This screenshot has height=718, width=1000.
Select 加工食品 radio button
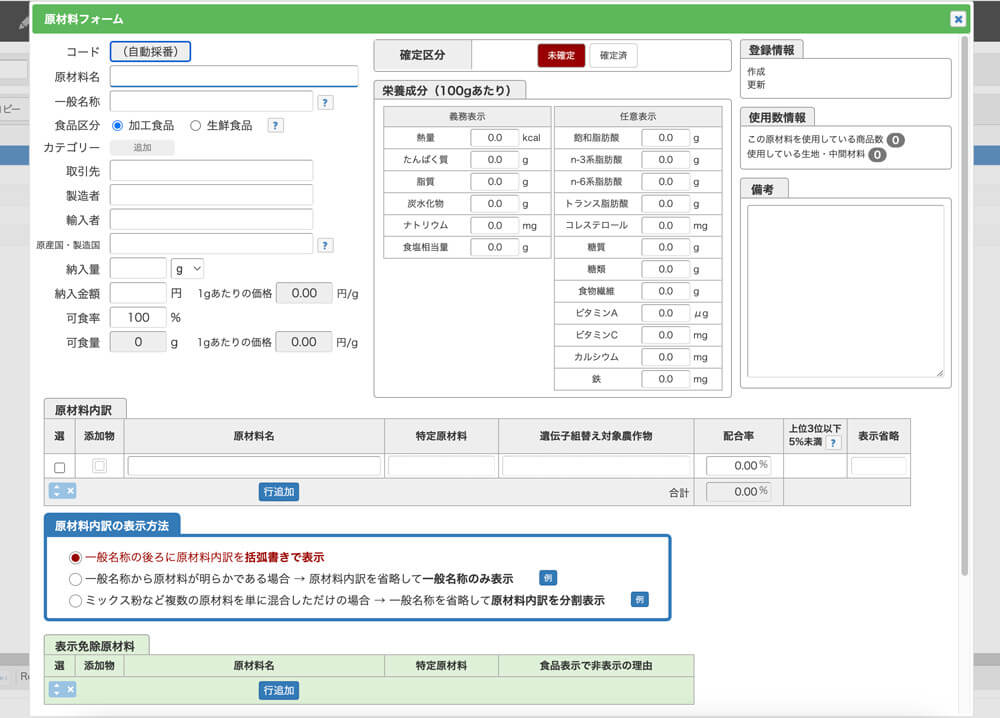[117, 126]
